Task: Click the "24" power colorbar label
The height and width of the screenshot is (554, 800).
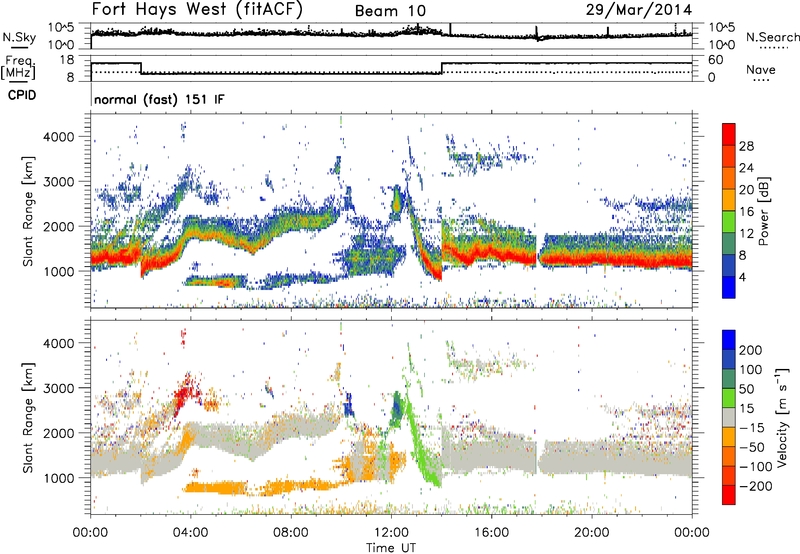Action: (746, 168)
